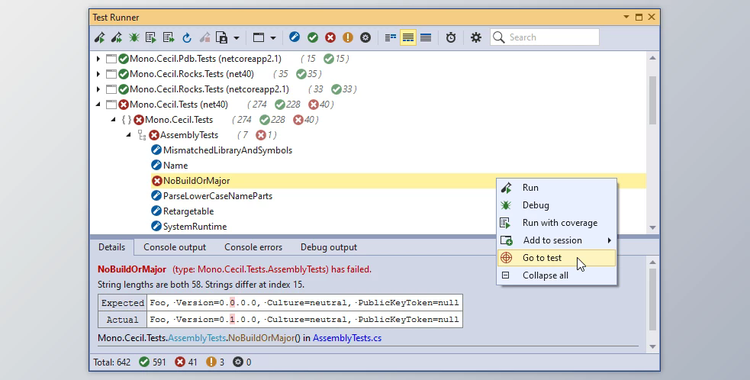750x380 pixels.
Task: Open the Test Runner title bar dropdown
Action: click(626, 17)
